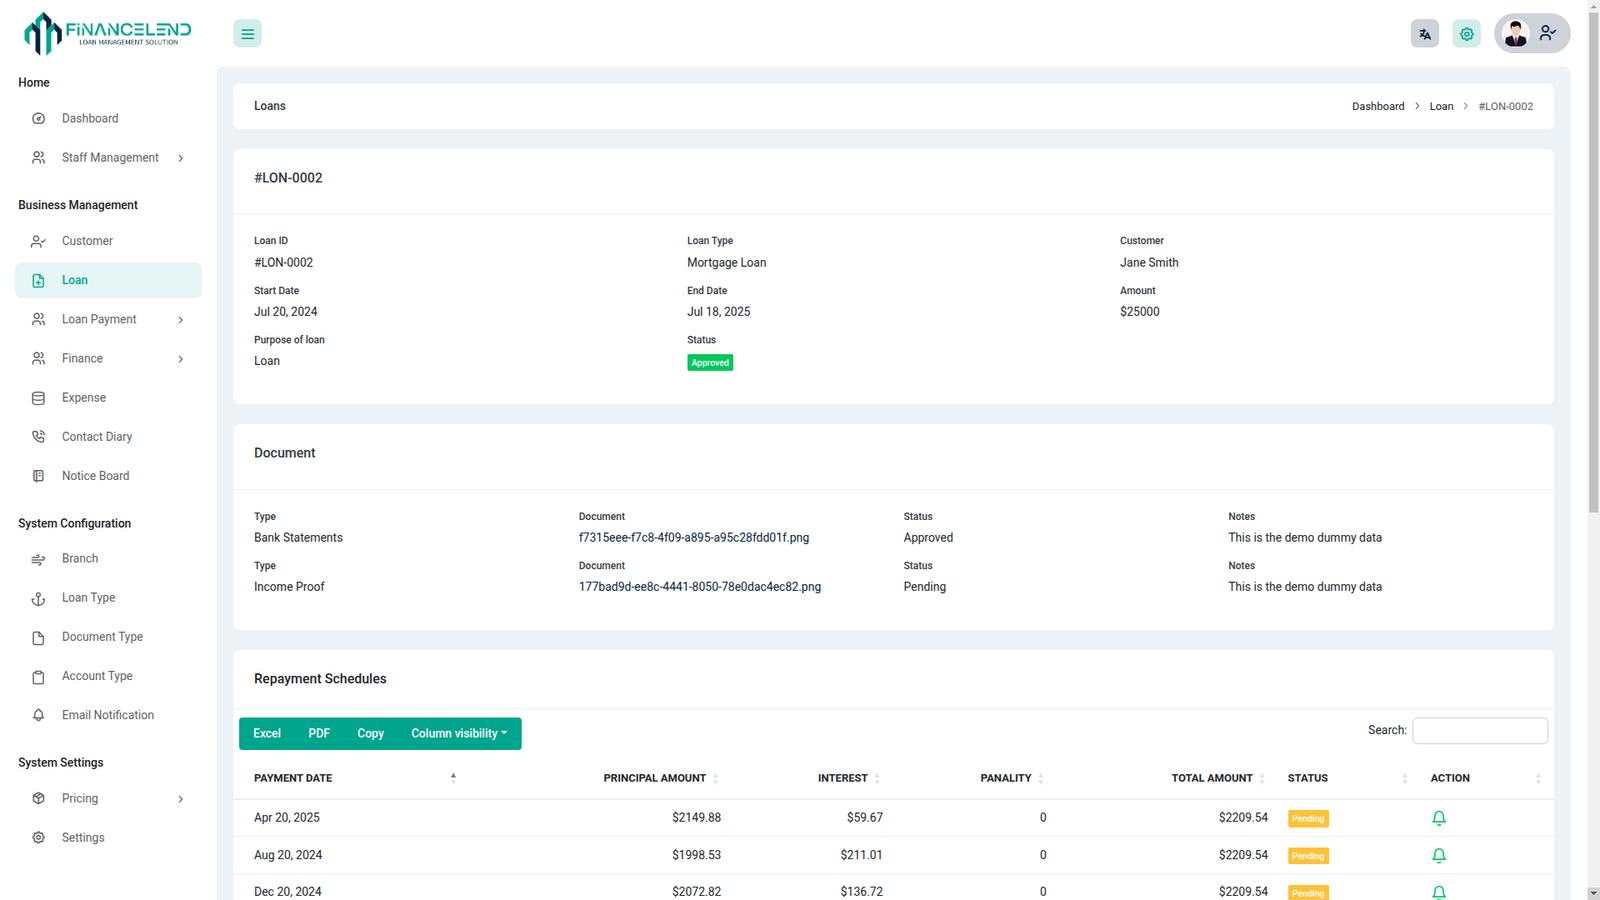Click the bell icon for Apr 20, 2025 payment

coord(1438,818)
